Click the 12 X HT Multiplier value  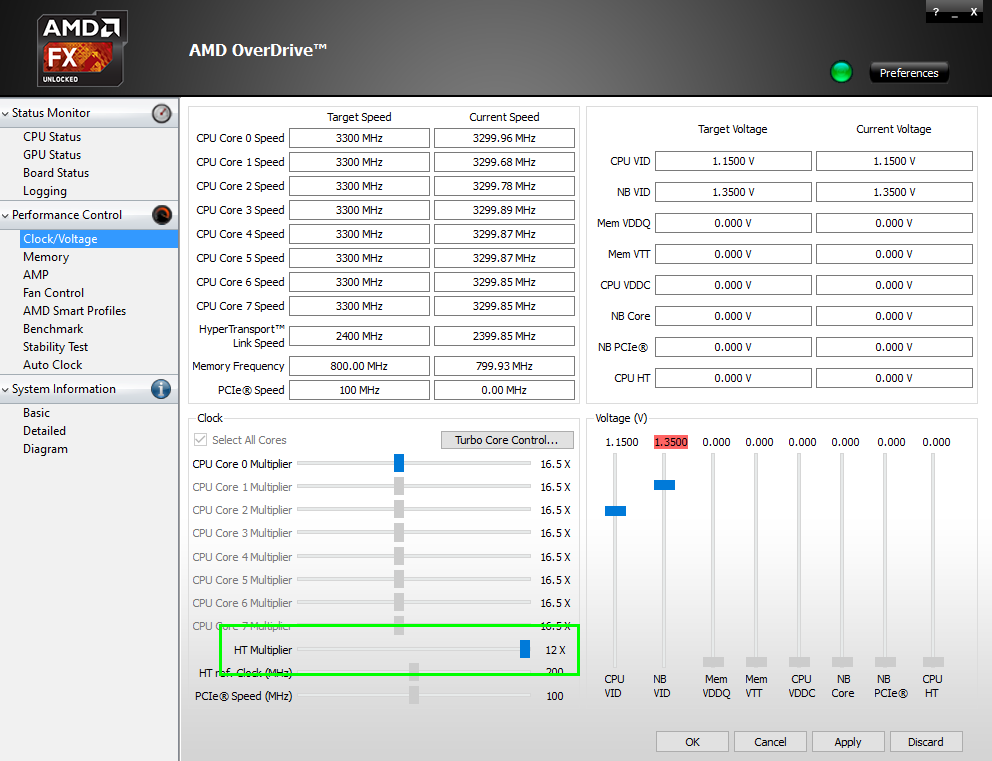click(555, 650)
